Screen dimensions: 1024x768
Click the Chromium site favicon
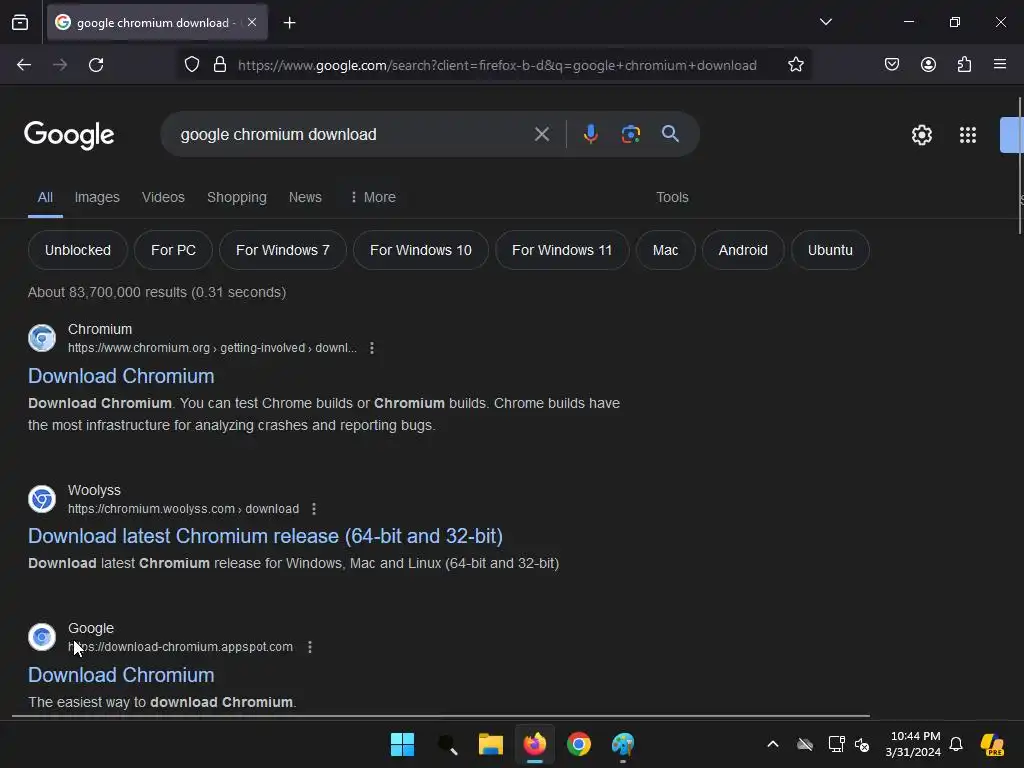pos(42,338)
